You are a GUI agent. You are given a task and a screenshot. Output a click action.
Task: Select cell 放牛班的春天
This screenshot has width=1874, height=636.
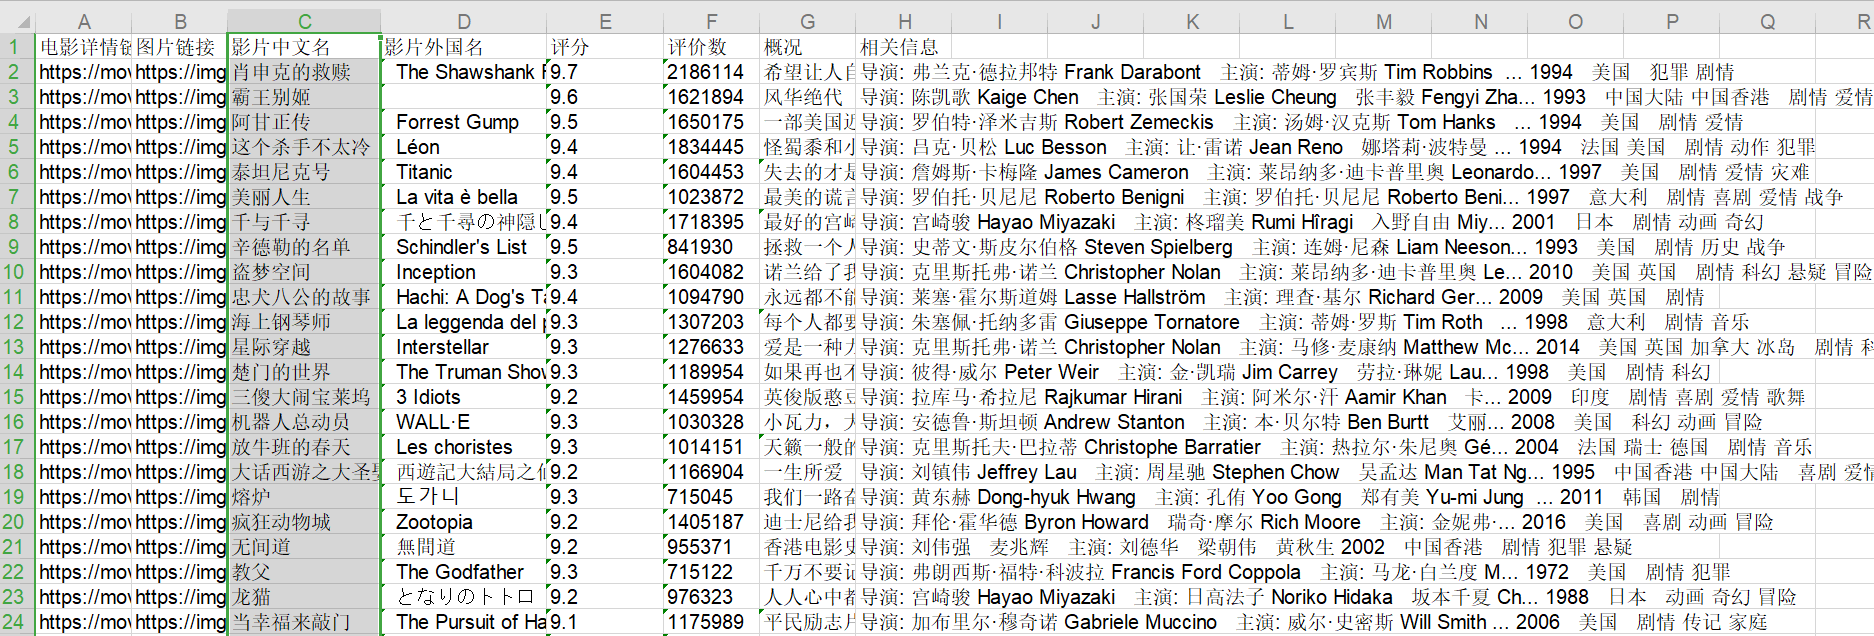coord(305,446)
